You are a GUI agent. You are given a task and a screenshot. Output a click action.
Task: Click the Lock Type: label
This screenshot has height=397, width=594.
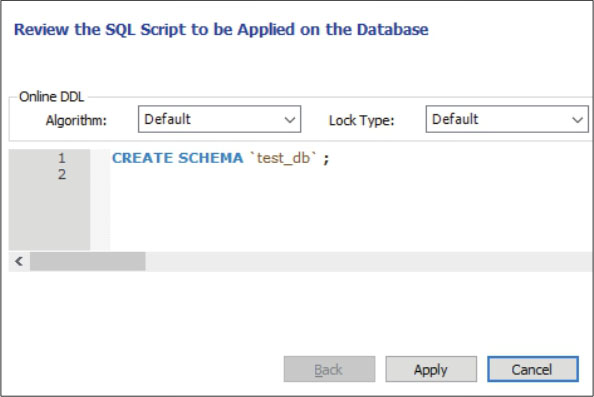(361, 120)
